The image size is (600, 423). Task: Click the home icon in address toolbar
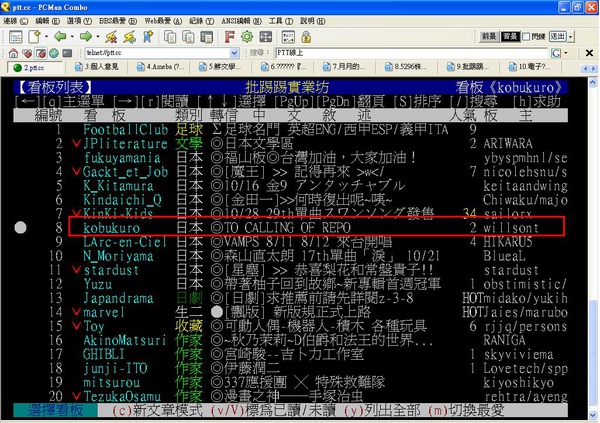pos(13,53)
